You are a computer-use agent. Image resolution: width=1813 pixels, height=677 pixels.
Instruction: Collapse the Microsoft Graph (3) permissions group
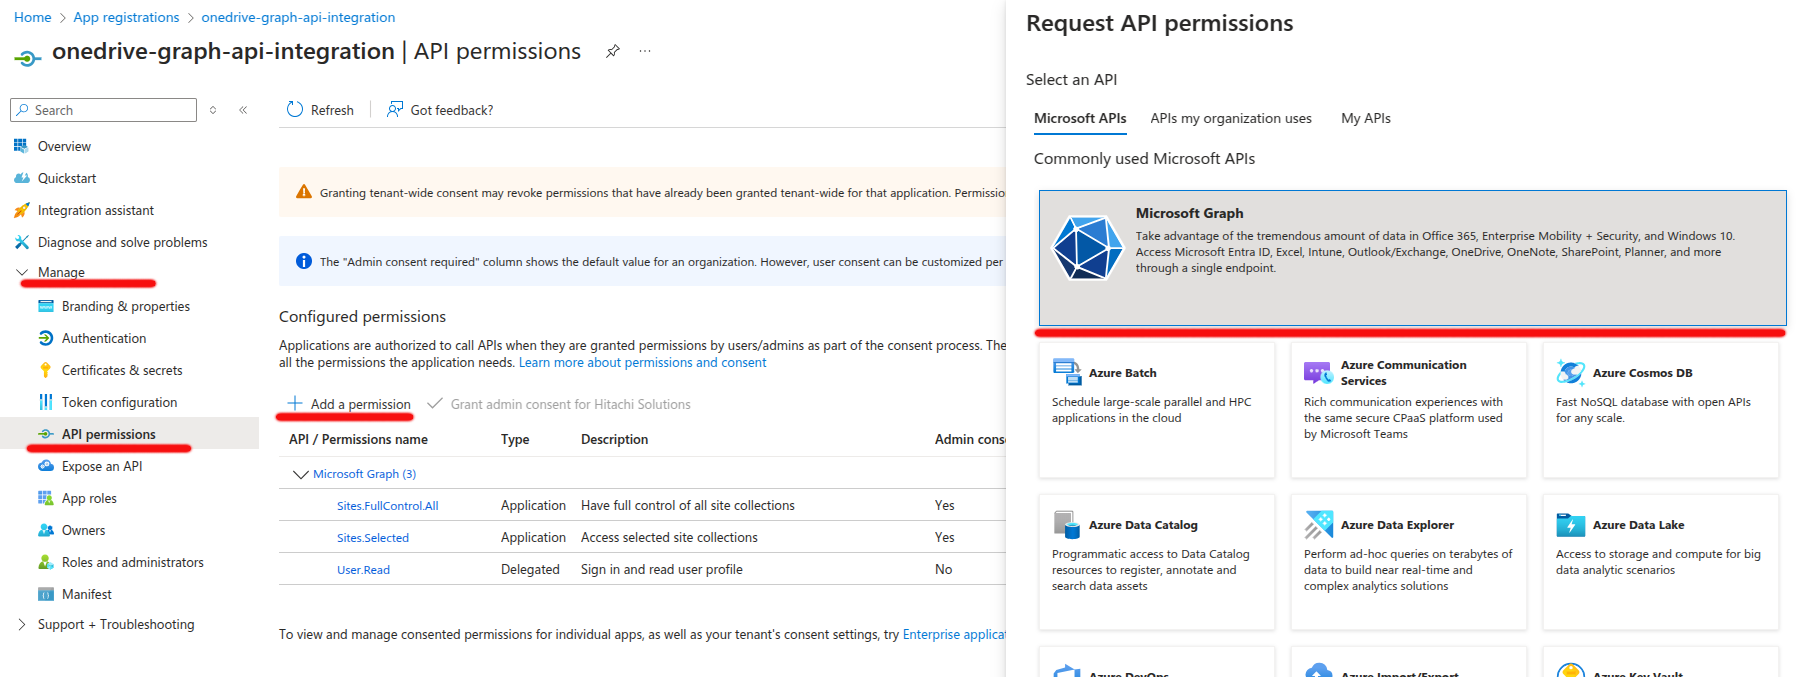tap(300, 474)
